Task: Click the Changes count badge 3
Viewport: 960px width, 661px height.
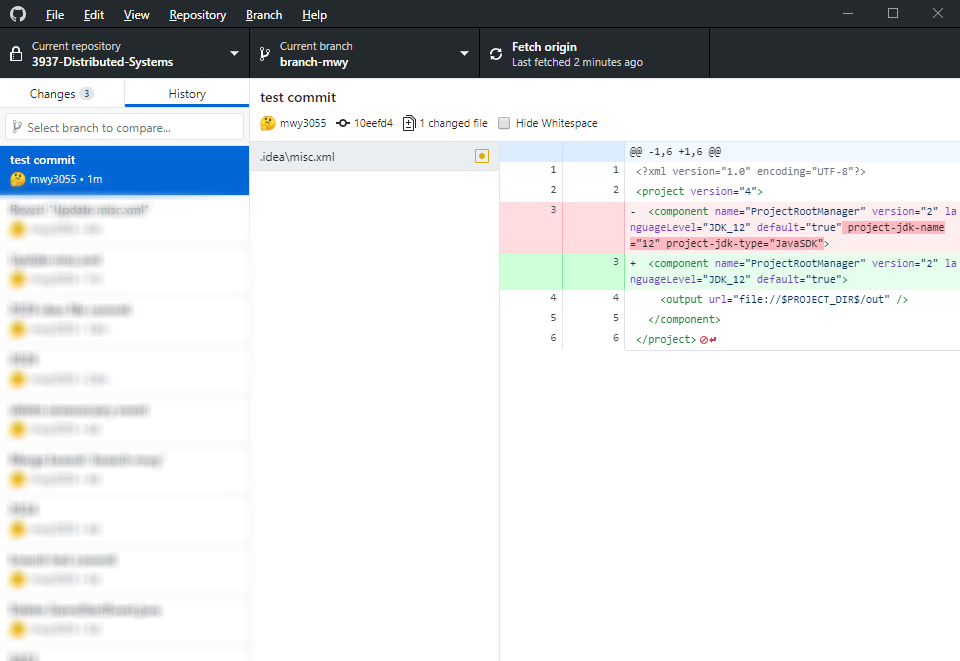Action: click(86, 94)
